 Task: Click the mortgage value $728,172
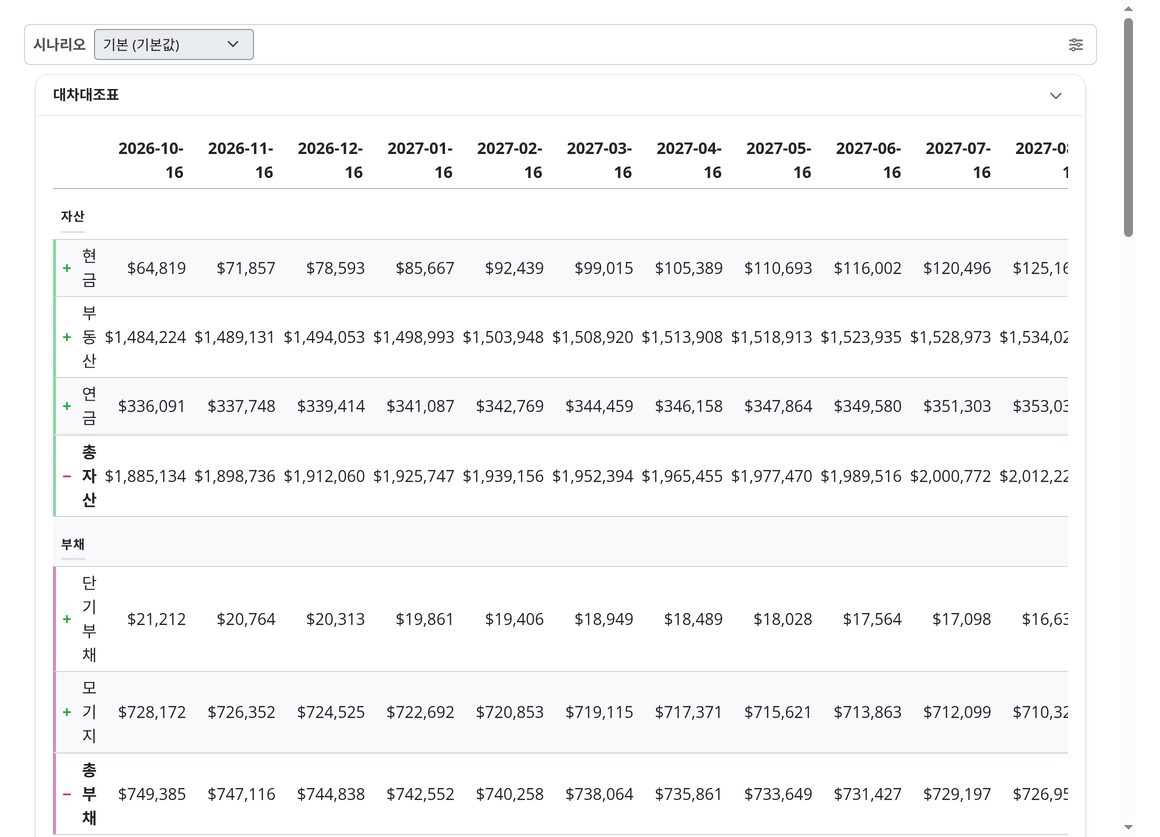click(152, 712)
